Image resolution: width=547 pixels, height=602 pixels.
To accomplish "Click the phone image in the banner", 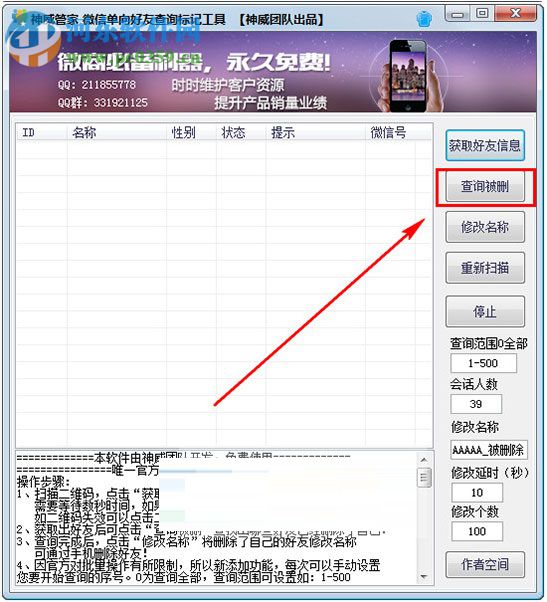I will click(x=408, y=75).
